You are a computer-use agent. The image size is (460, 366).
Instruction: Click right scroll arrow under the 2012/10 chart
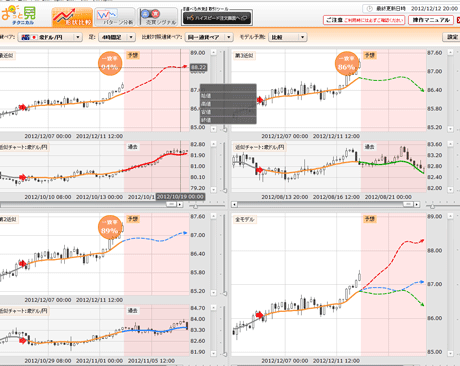click(180, 204)
